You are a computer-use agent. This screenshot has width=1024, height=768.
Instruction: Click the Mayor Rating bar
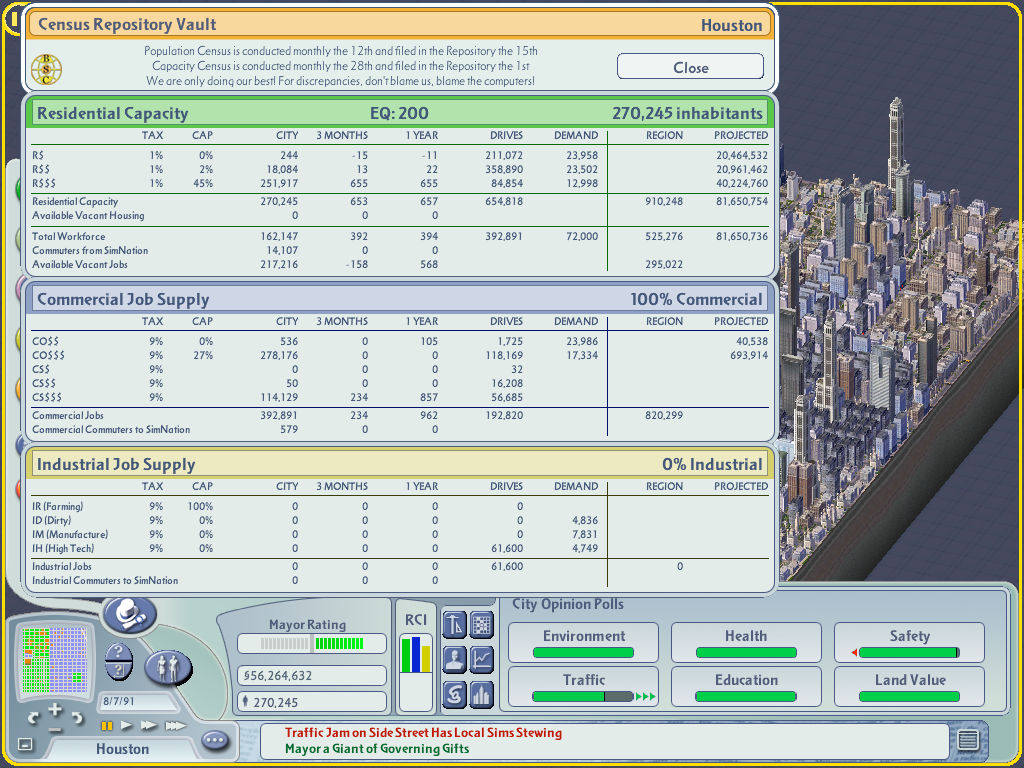(x=312, y=644)
